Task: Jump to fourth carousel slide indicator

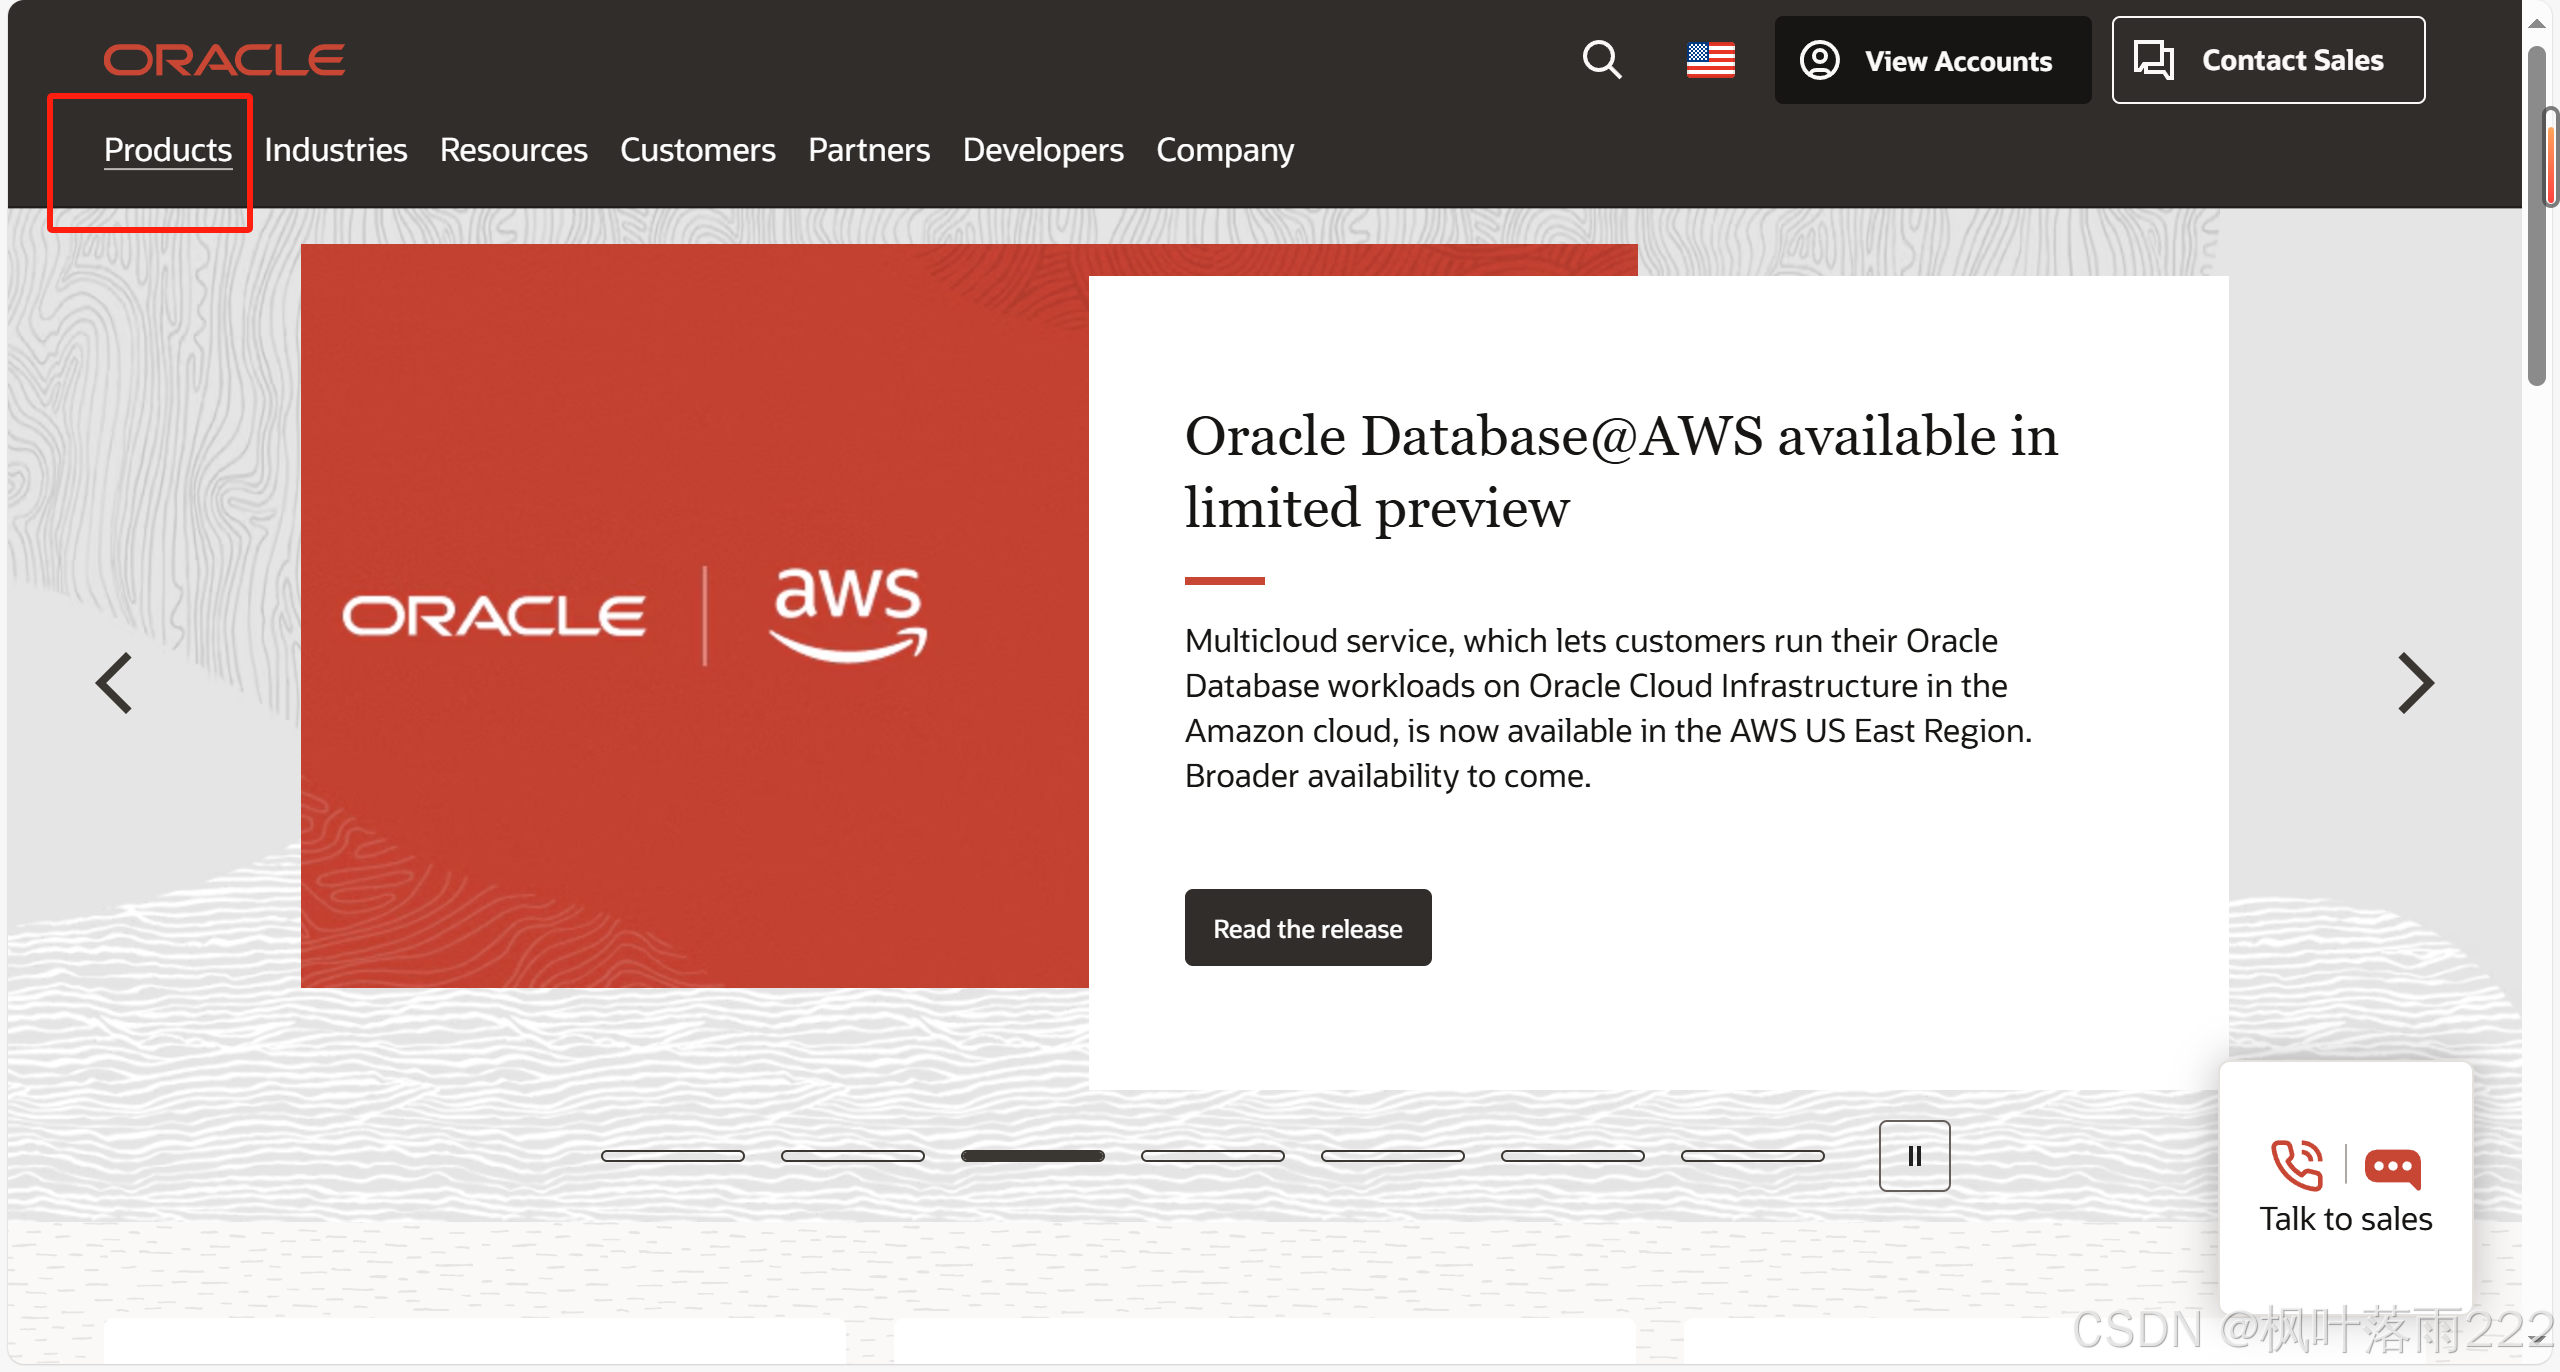Action: point(1213,1156)
